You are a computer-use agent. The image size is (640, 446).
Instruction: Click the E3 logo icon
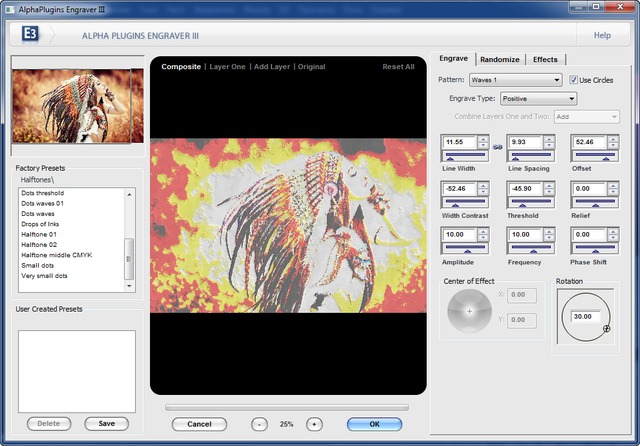tap(31, 35)
